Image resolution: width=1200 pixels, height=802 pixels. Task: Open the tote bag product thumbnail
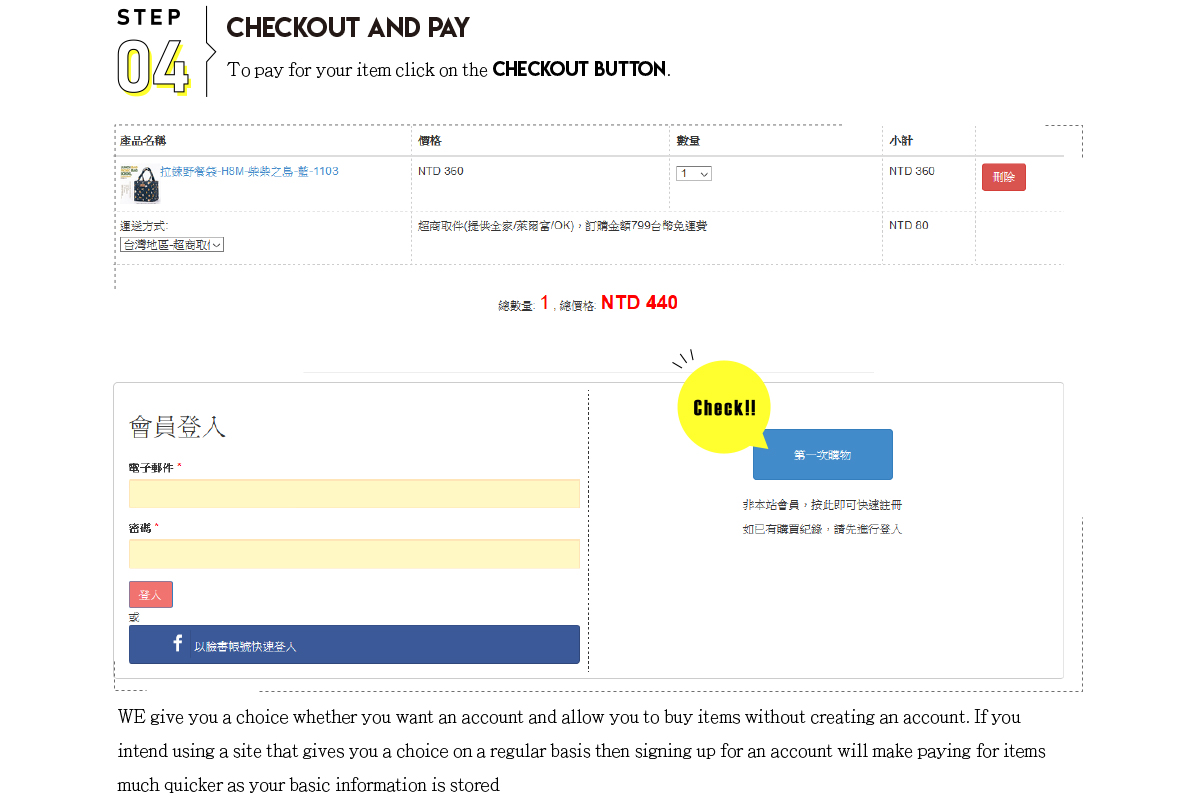[139, 185]
